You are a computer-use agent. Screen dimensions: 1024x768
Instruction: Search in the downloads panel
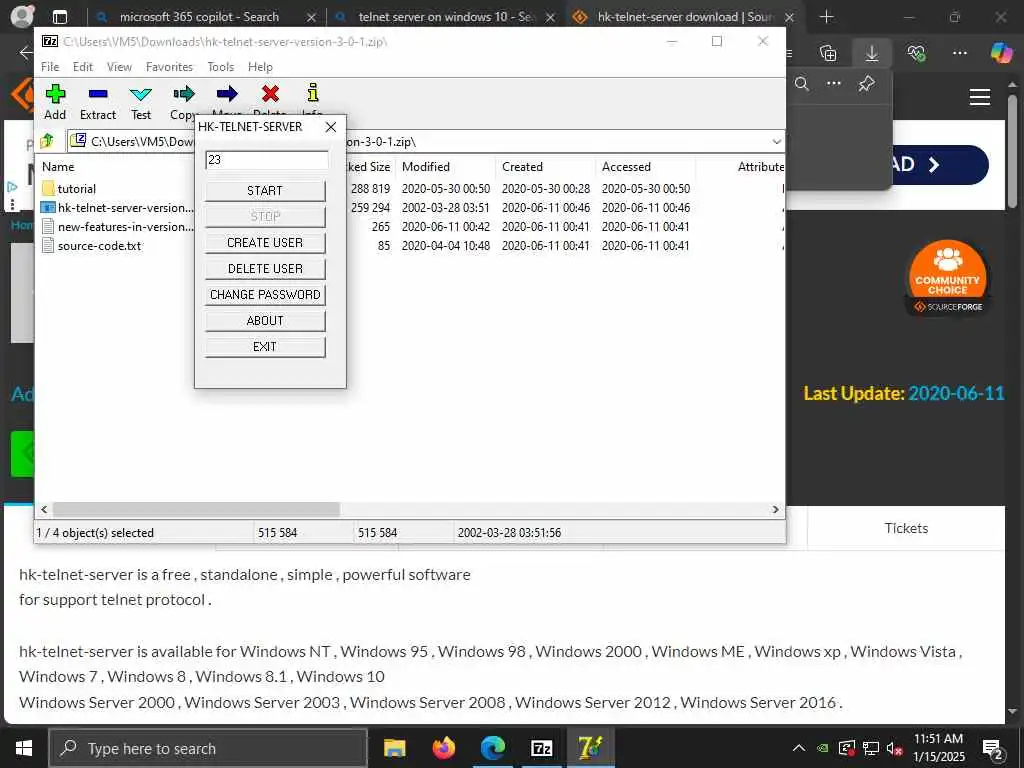click(802, 84)
